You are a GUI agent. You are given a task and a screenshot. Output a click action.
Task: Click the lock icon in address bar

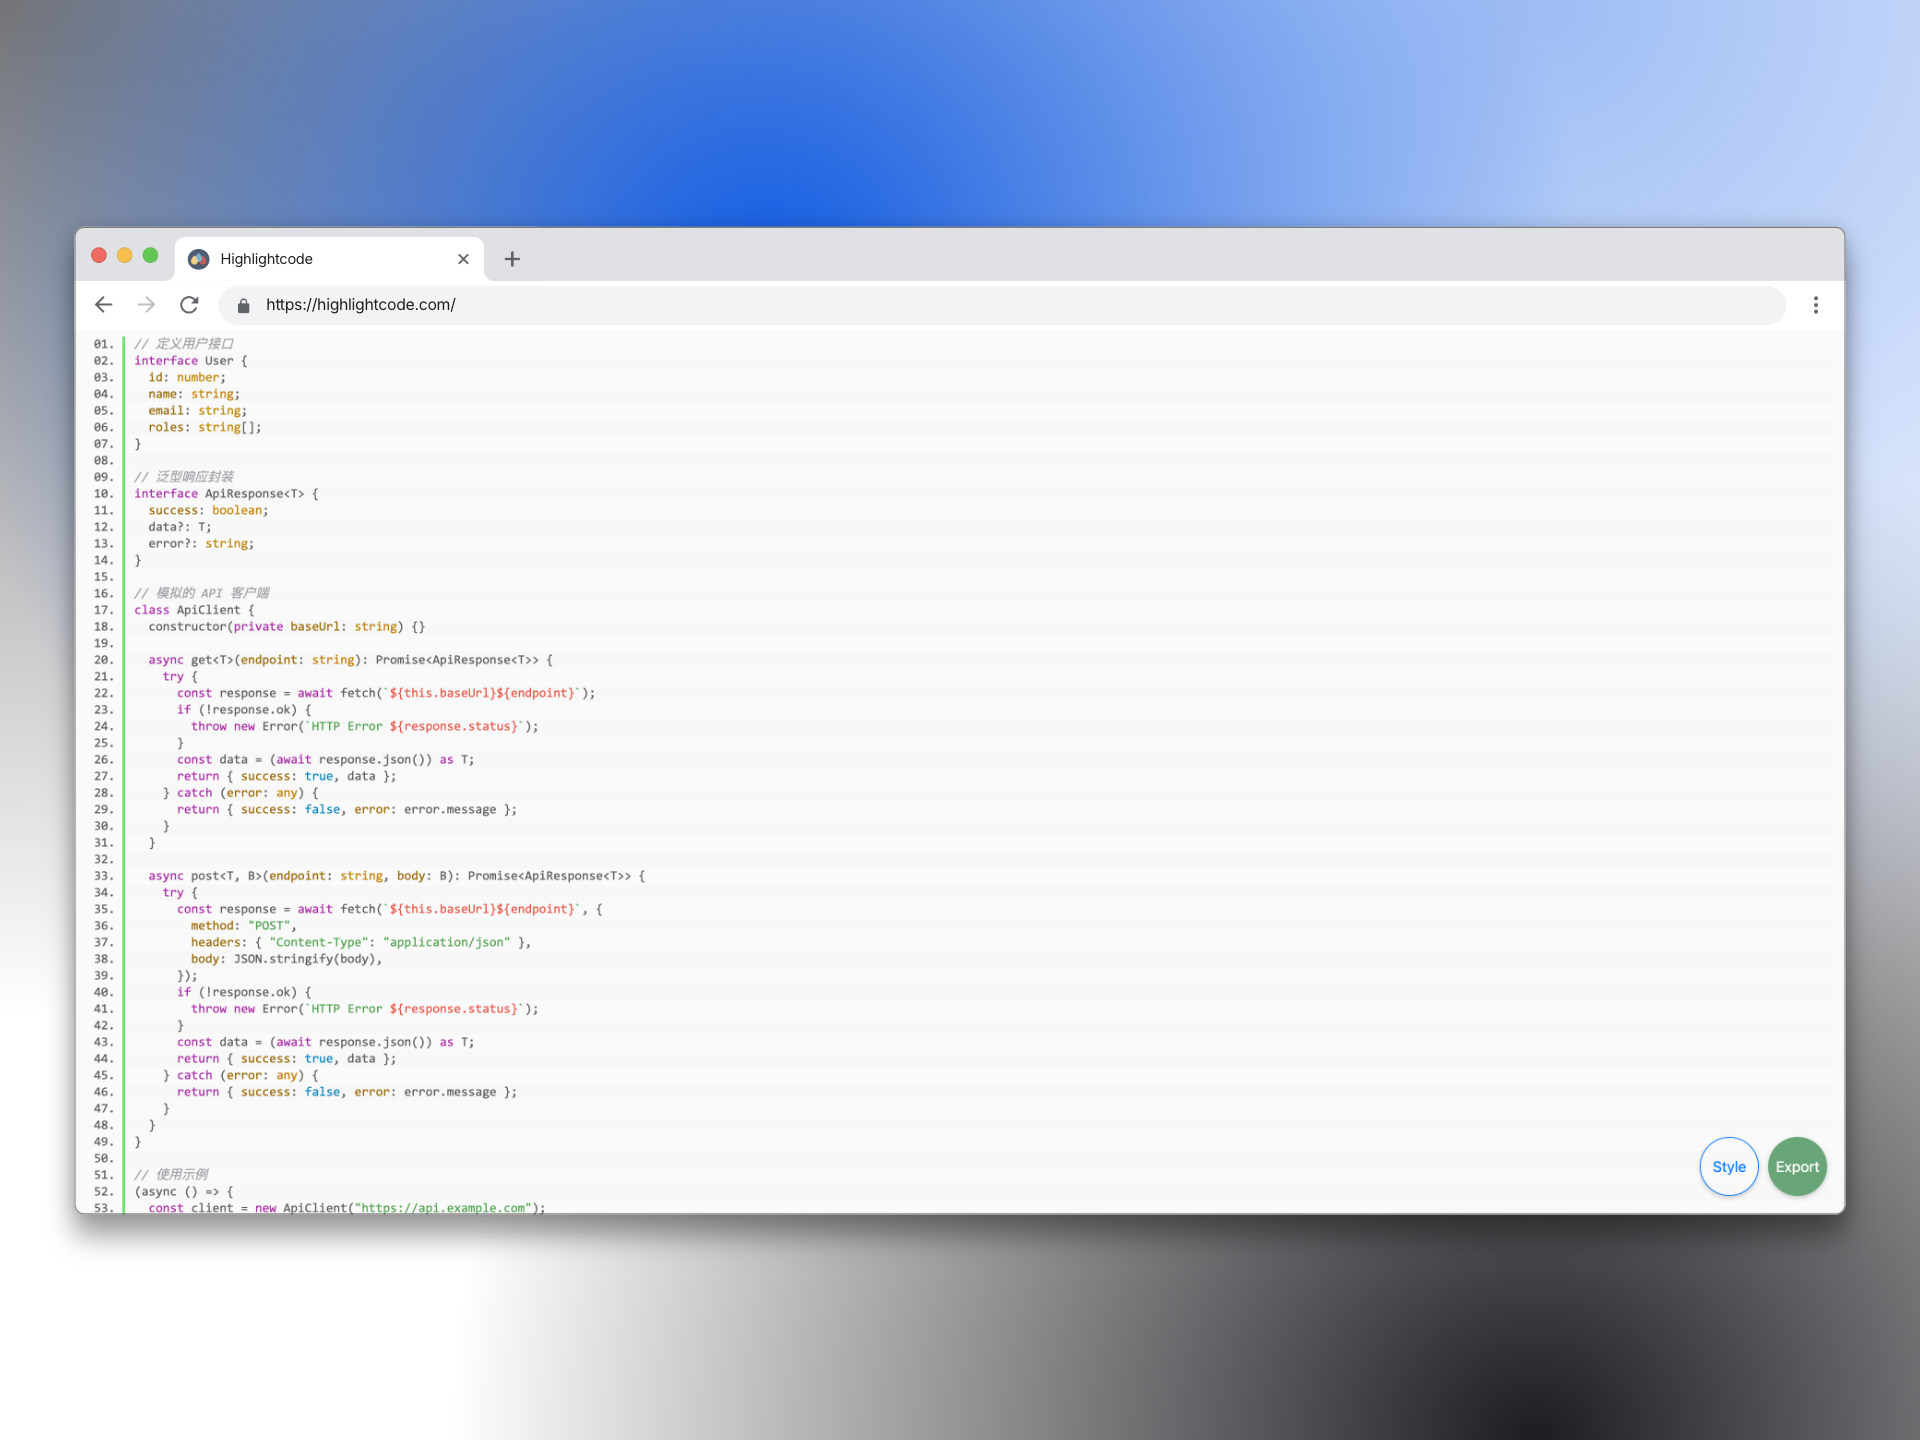pos(243,306)
